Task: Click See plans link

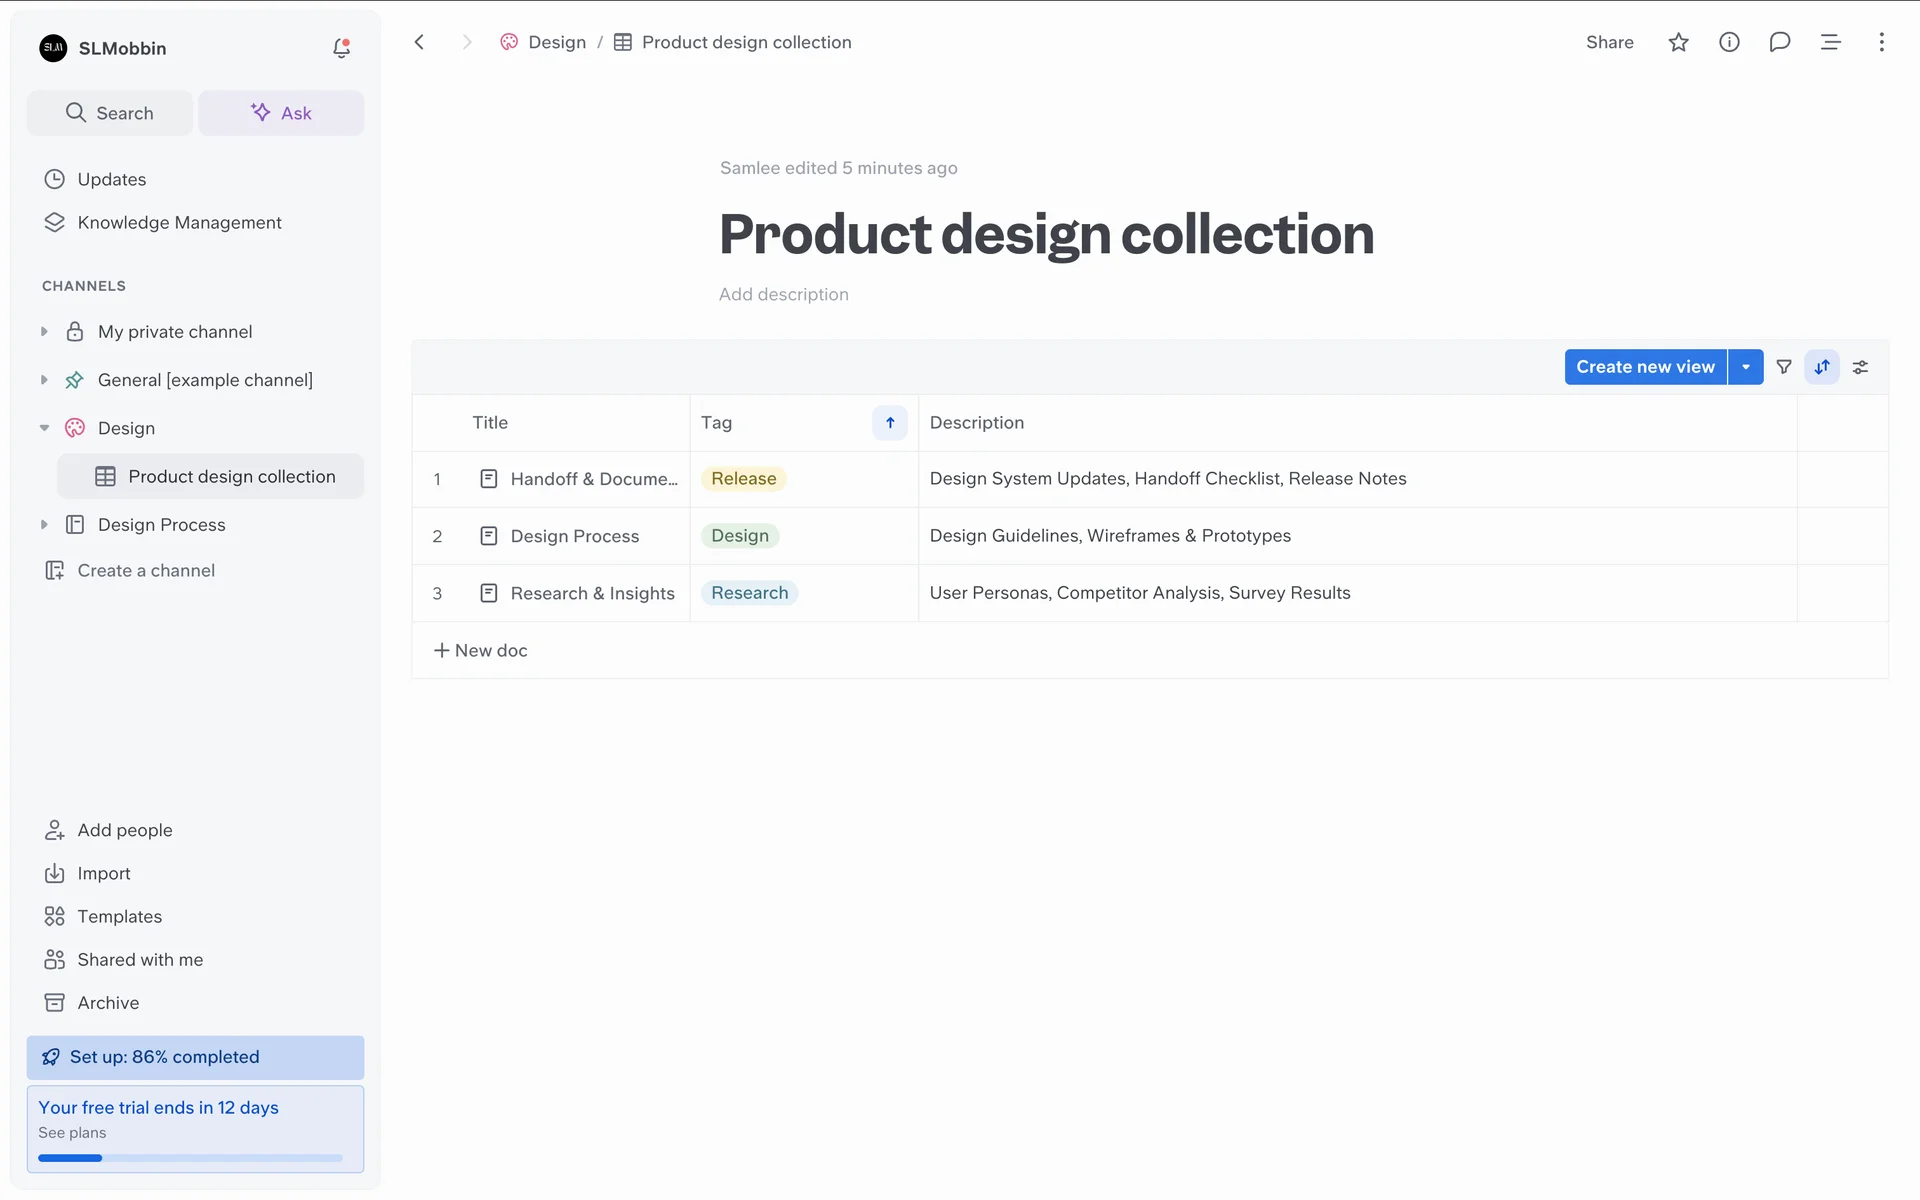Action: tap(72, 1133)
